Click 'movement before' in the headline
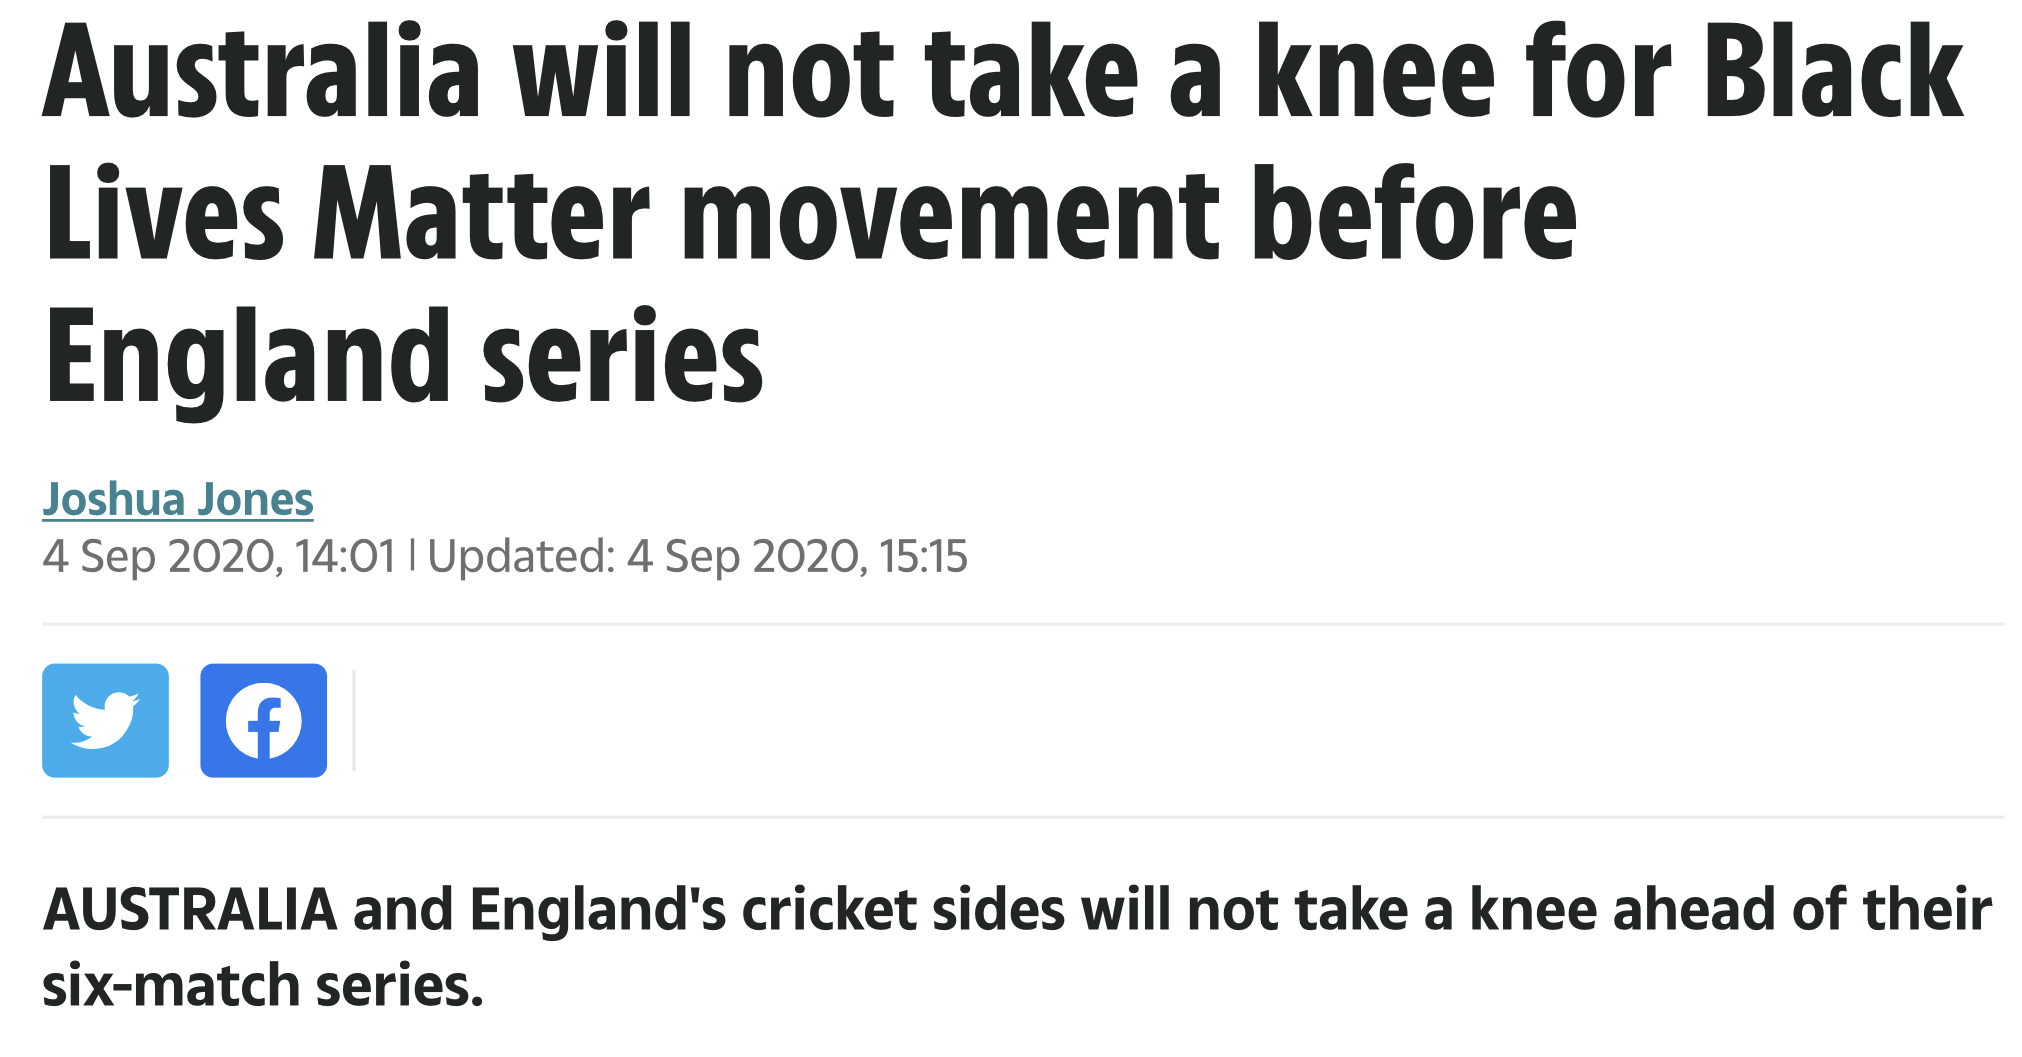2022x1057 pixels. (1129, 214)
